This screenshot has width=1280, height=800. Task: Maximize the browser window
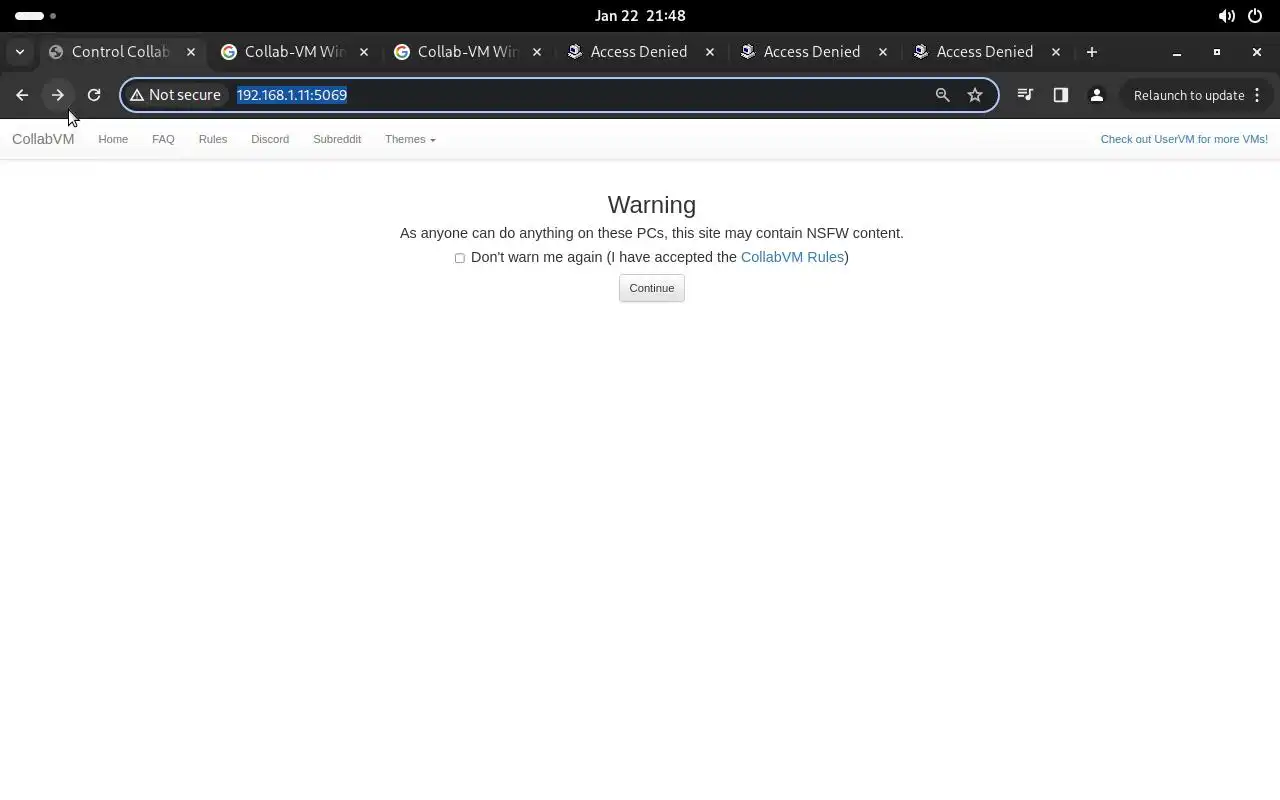(x=1217, y=52)
